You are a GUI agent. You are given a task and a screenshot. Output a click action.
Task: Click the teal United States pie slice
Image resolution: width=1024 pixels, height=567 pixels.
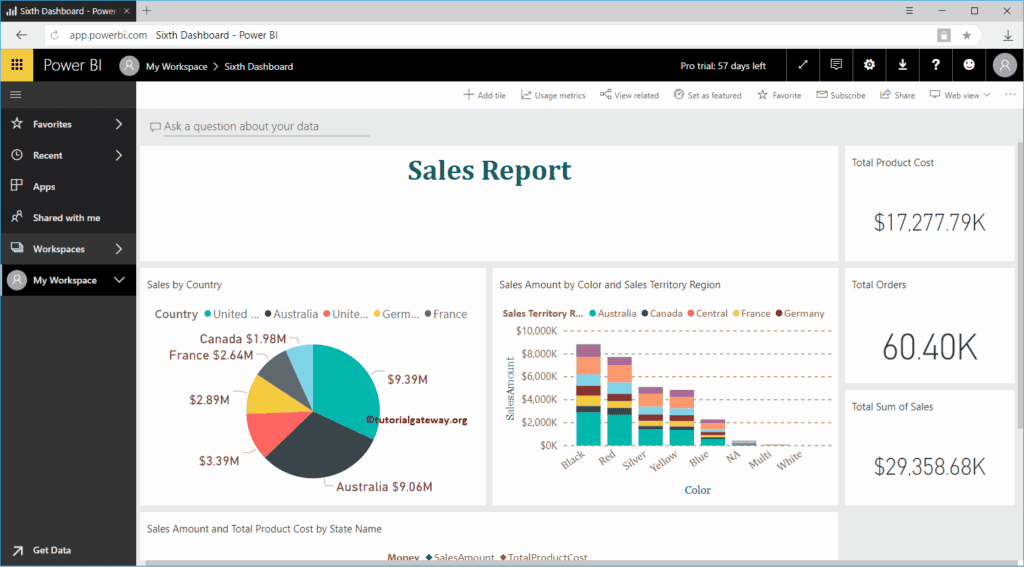(346, 385)
